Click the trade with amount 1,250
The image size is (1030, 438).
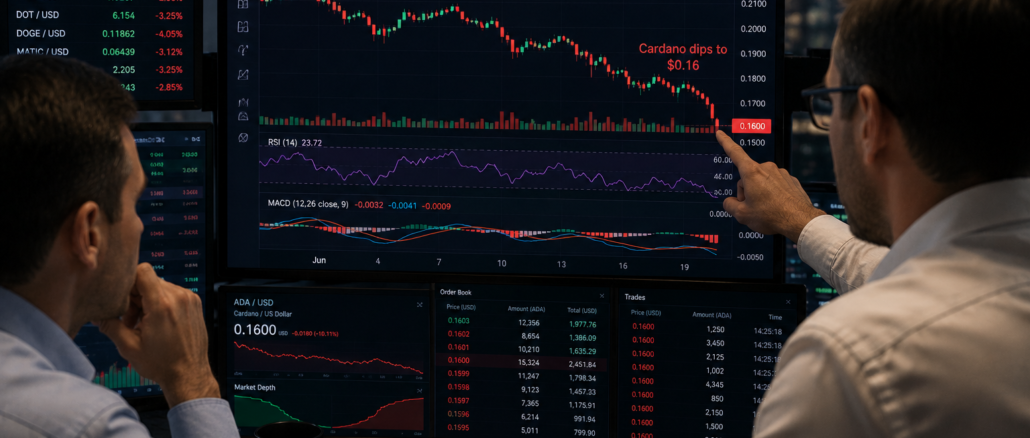coord(707,330)
